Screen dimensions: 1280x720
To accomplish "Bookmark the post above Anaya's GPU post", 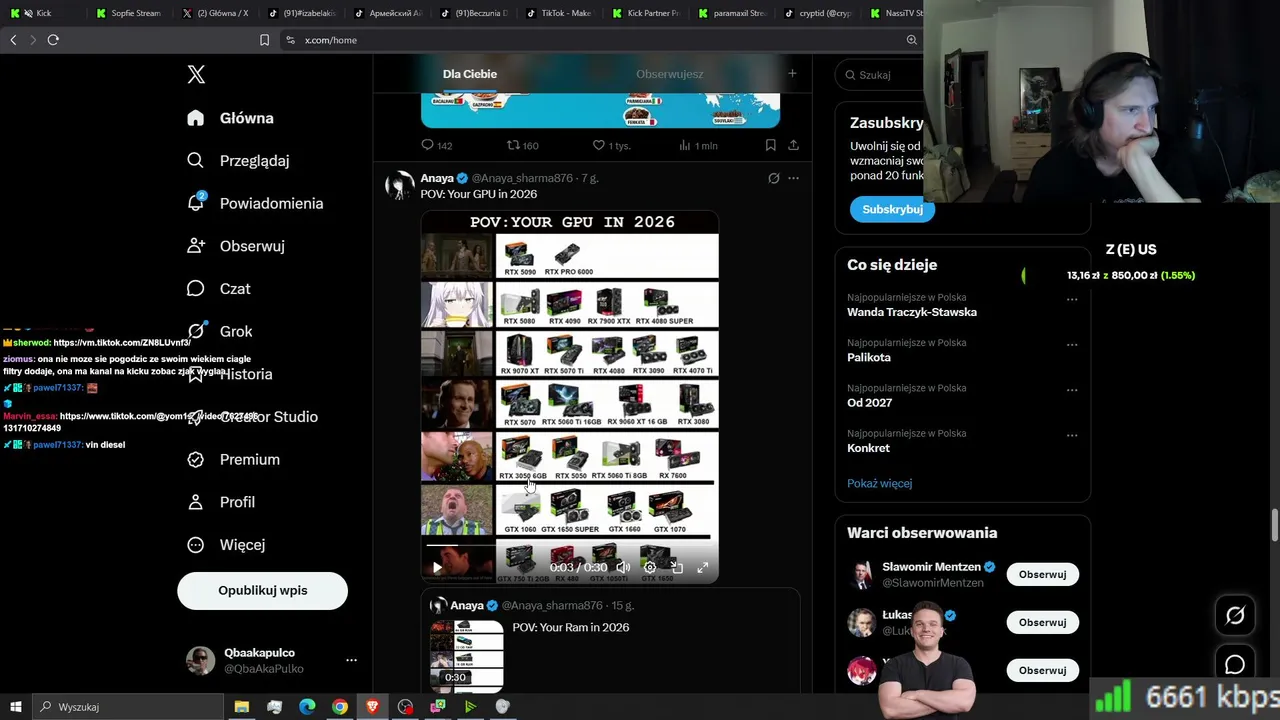I will [x=770, y=145].
